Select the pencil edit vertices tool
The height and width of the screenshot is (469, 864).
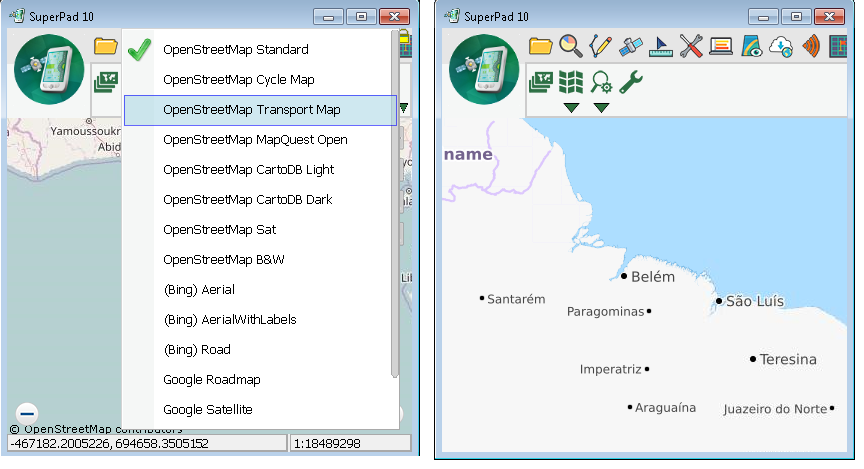tap(600, 46)
